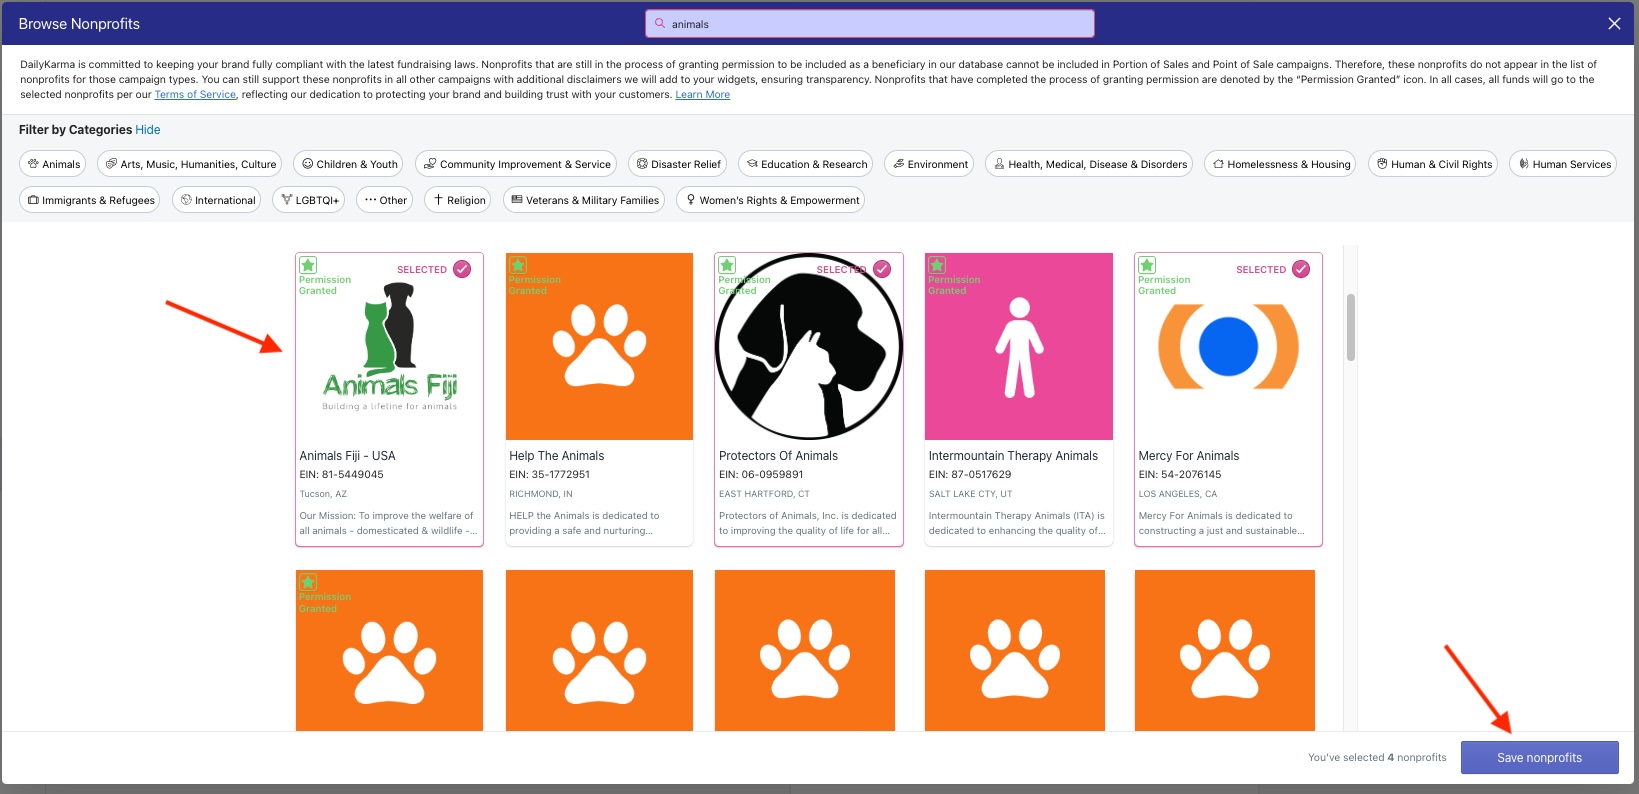The width and height of the screenshot is (1639, 794).
Task: Click the 'Animals Fiji - USA' title
Action: 347,456
